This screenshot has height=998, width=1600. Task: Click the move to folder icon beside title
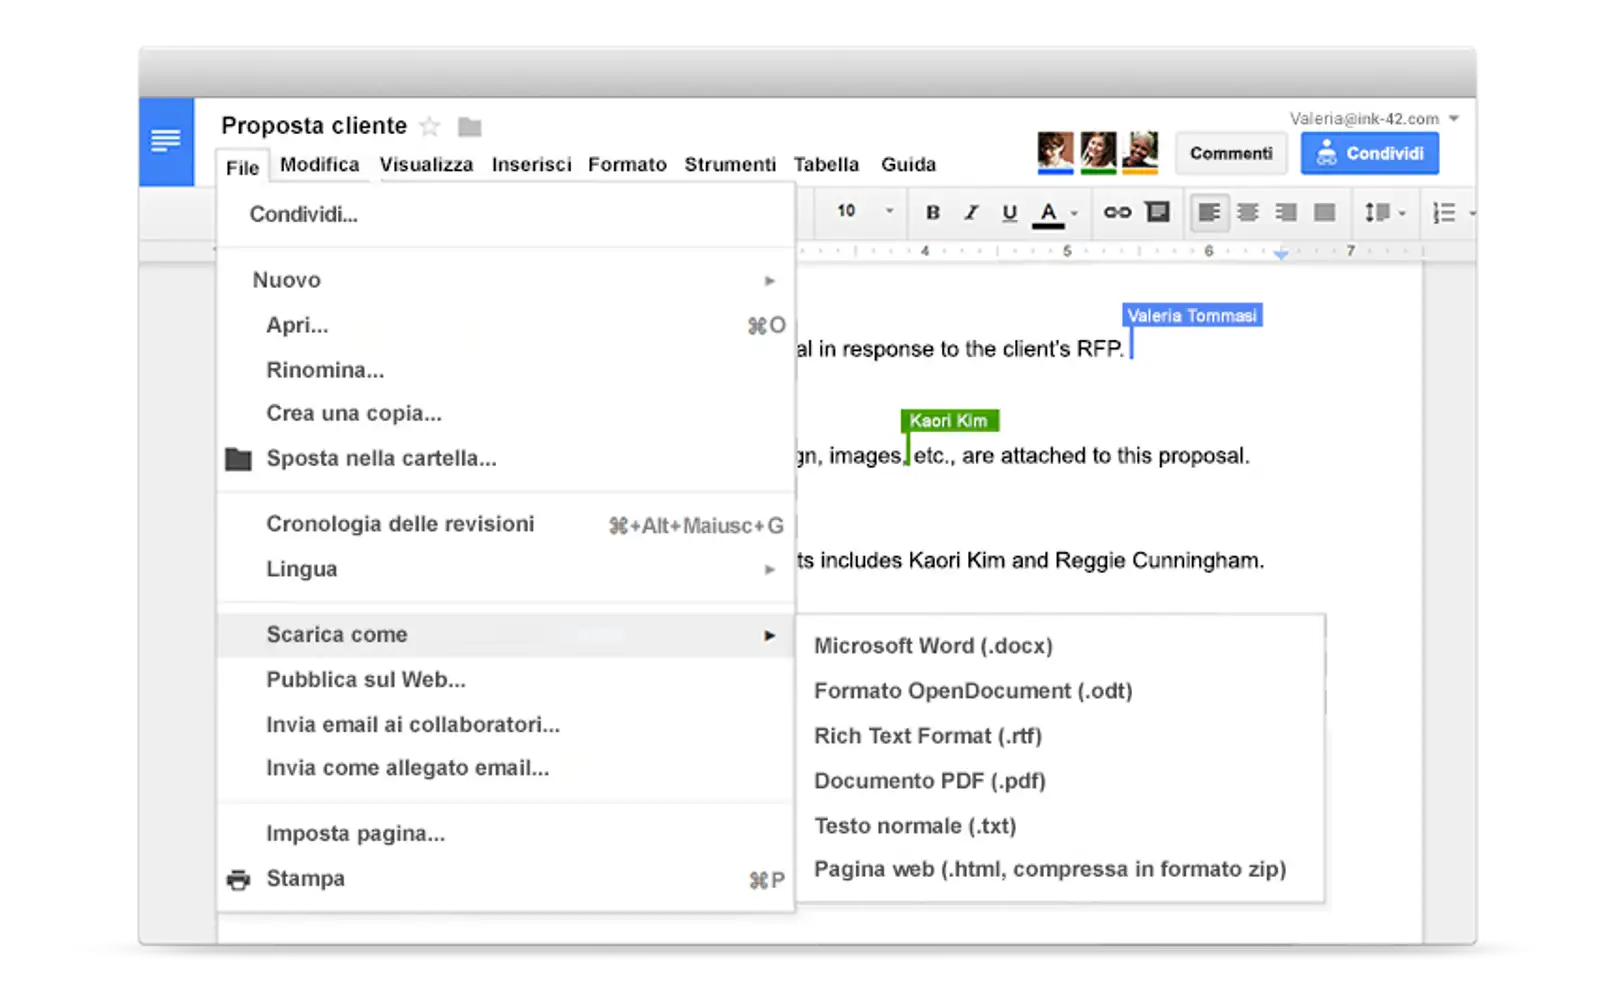pos(469,127)
